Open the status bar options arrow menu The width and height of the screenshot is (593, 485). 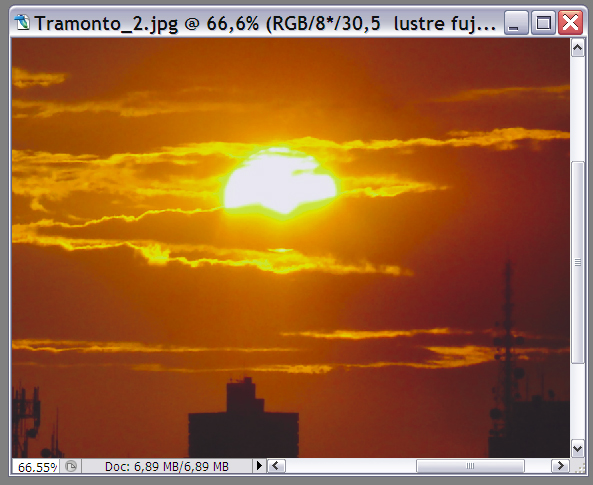point(259,466)
